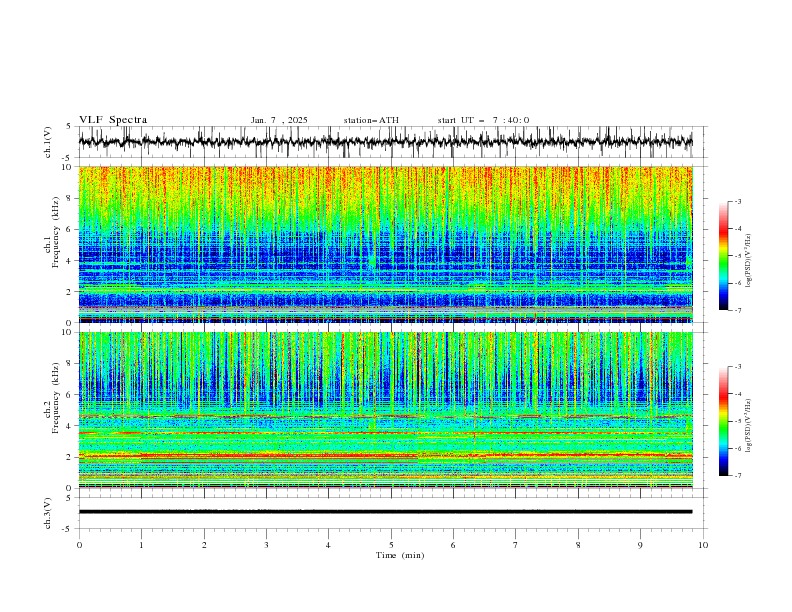Click the log(PSD) label of ch.1 colorbar
The height and width of the screenshot is (612, 792).
click(x=748, y=261)
